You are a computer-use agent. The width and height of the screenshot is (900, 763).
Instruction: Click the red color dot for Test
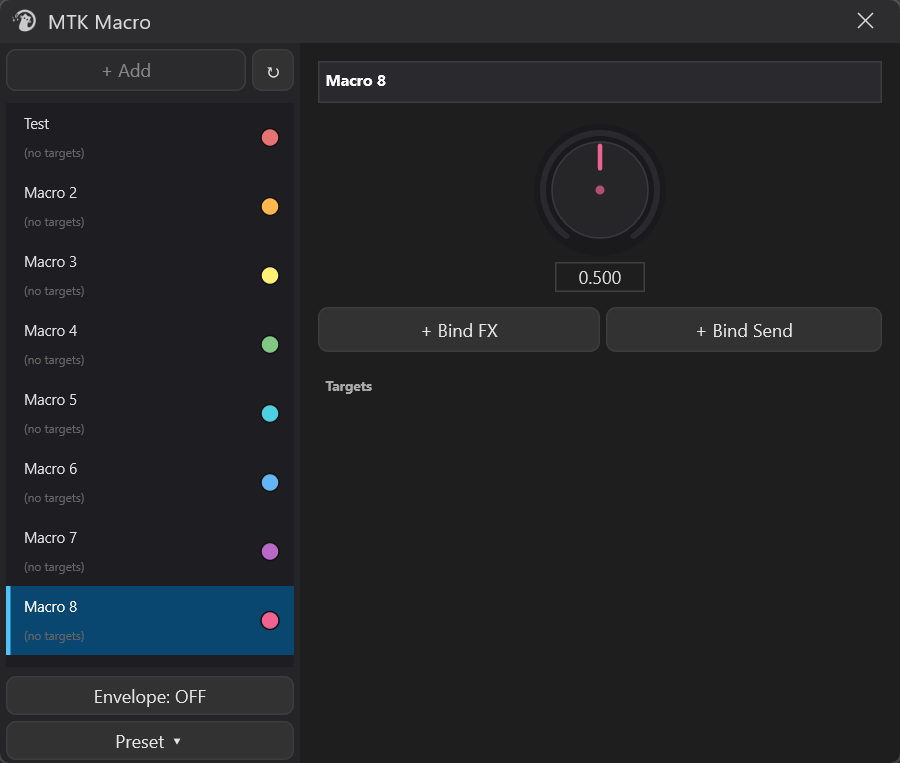[x=270, y=138]
